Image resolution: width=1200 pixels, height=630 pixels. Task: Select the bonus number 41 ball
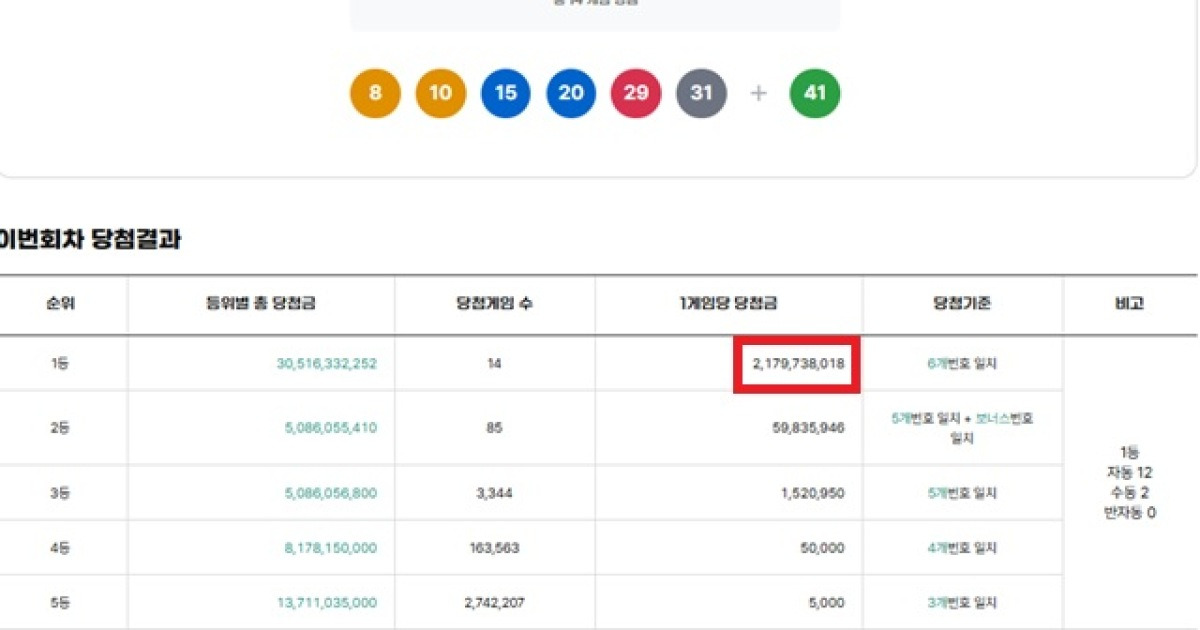[814, 93]
